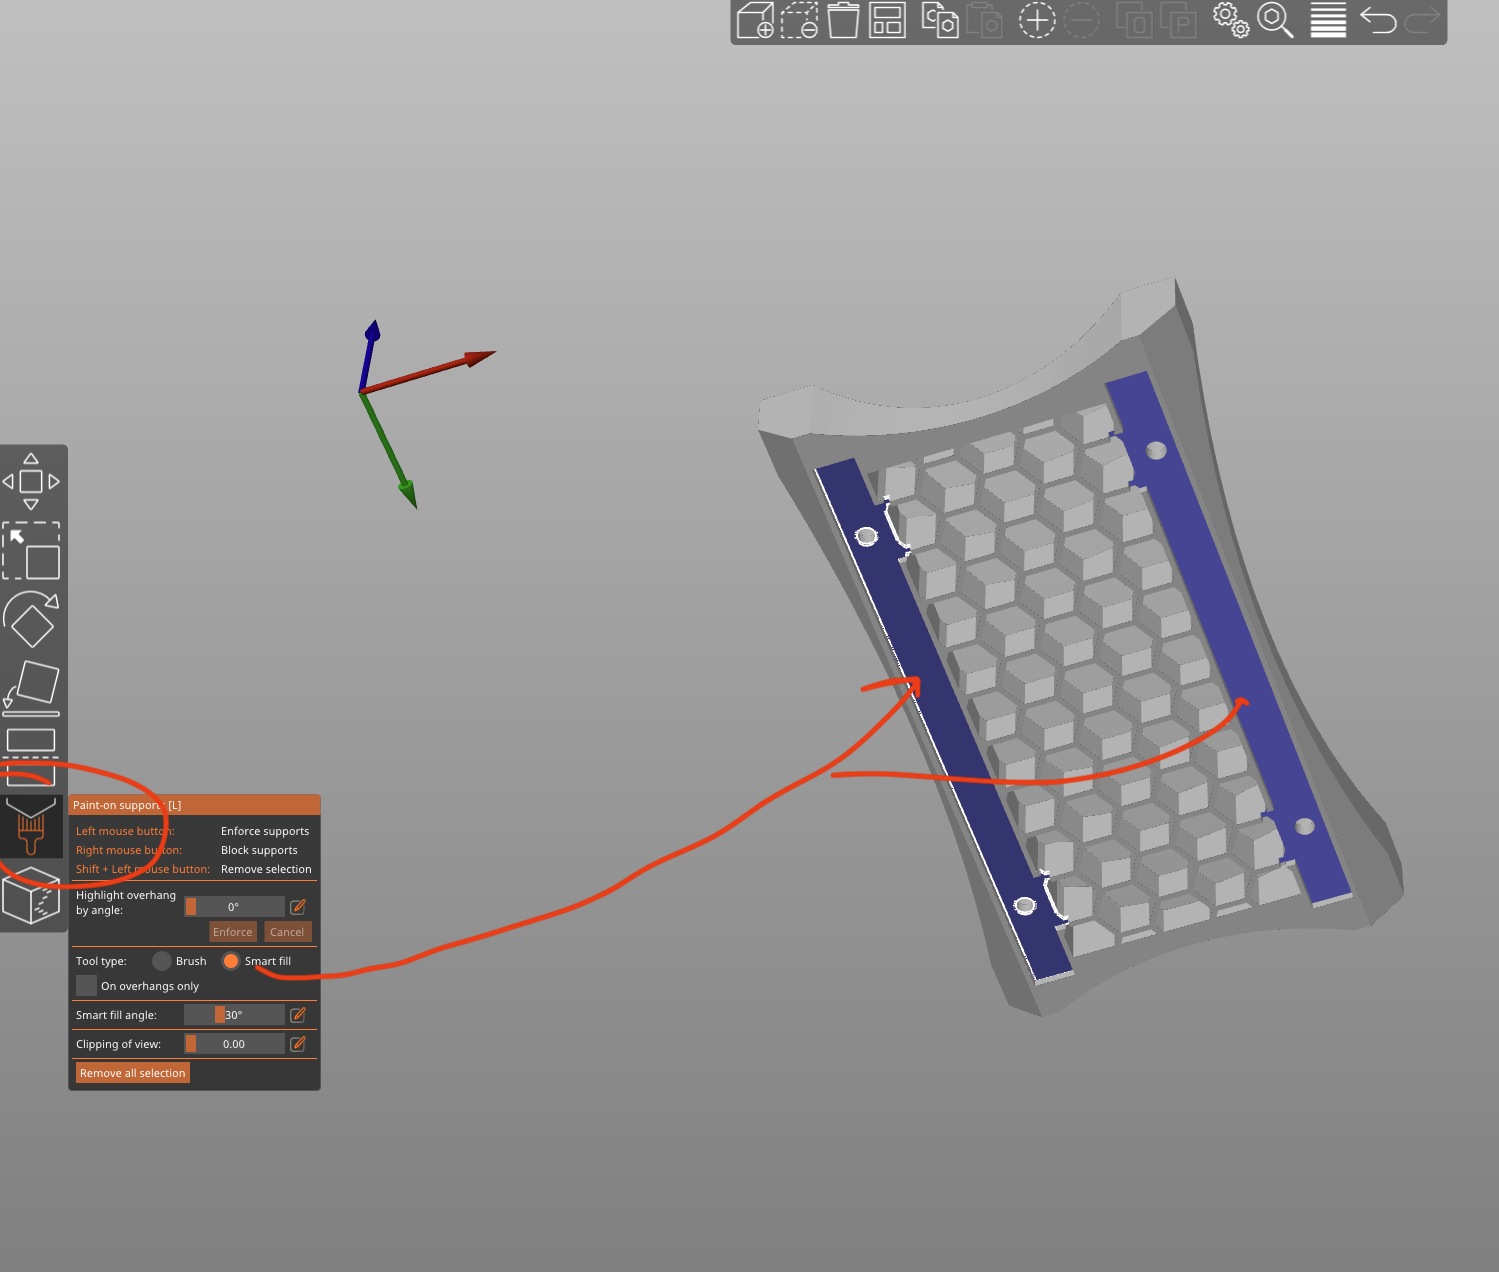Screen dimensions: 1499x1272
Task: Click the Arrange objects icon
Action: (x=887, y=20)
